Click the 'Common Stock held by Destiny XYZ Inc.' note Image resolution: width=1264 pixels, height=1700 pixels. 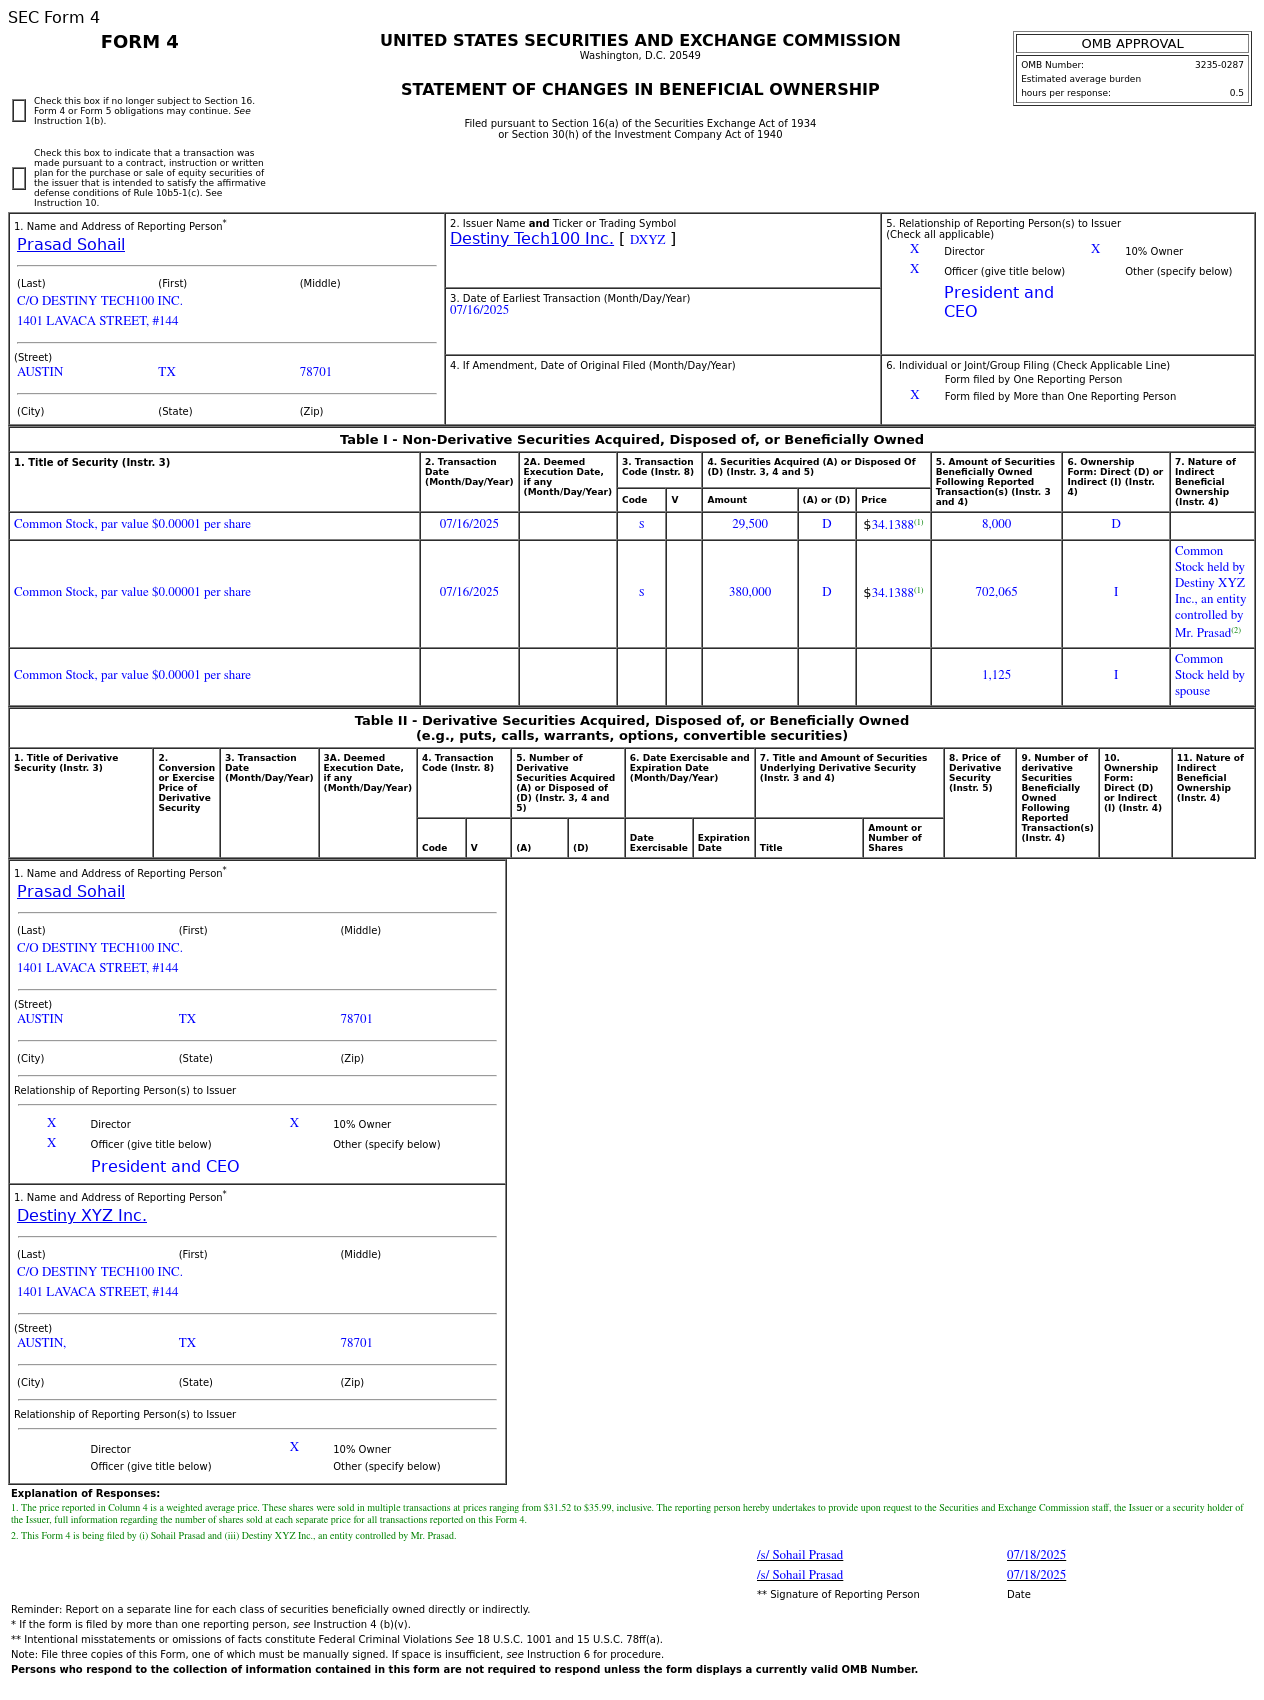tap(1211, 592)
